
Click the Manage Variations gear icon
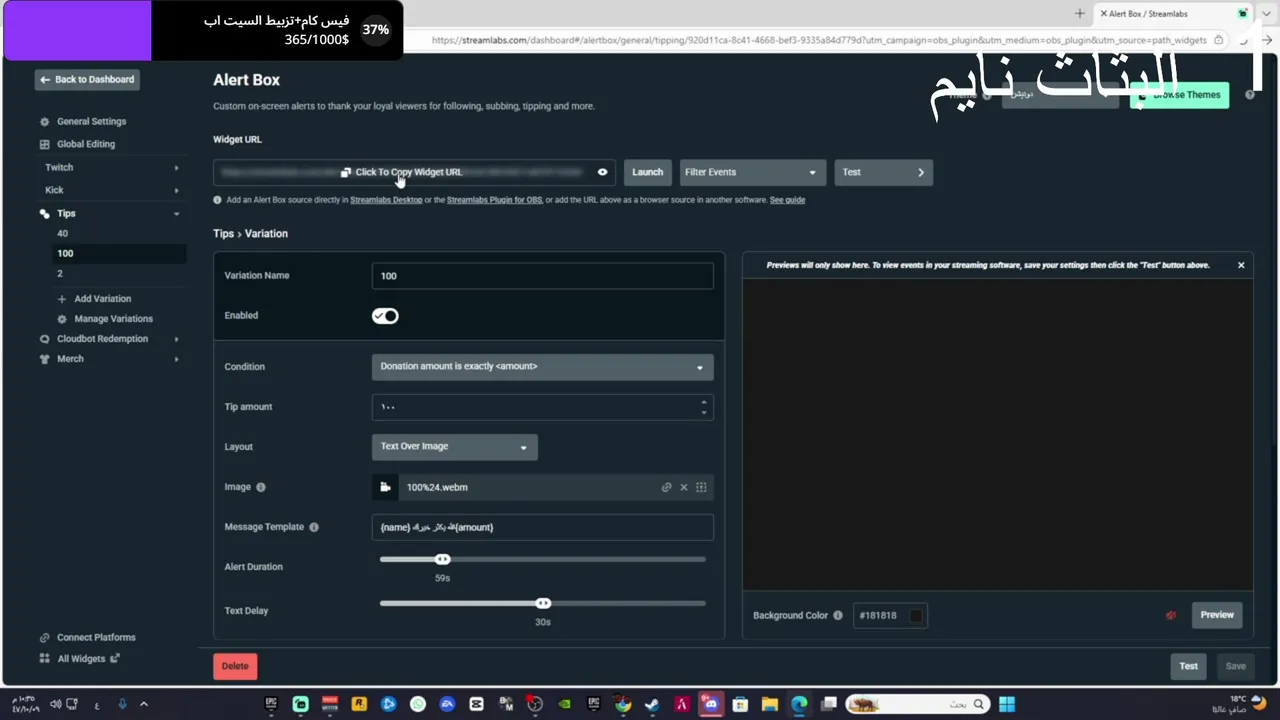pyautogui.click(x=62, y=319)
